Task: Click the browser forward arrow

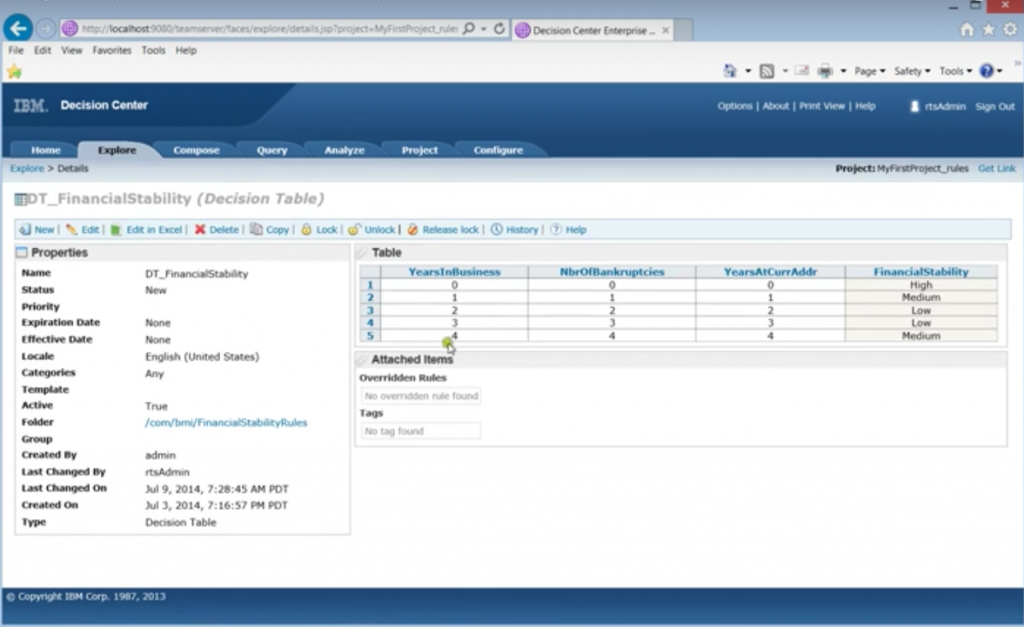Action: [x=46, y=29]
